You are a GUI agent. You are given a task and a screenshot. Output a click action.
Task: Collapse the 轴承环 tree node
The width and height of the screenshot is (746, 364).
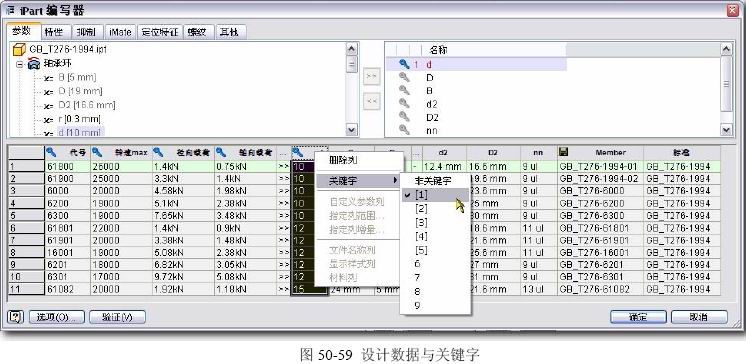(x=20, y=64)
